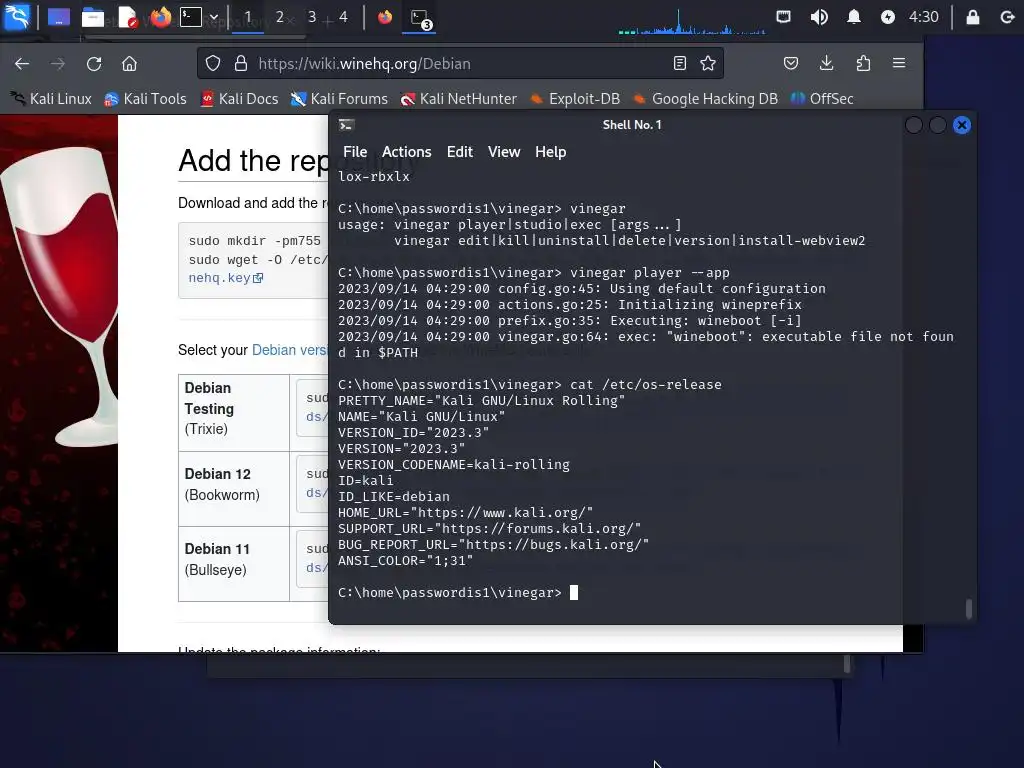1024x768 pixels.
Task: Open the Exploit-DB bookmark
Action: [x=575, y=99]
